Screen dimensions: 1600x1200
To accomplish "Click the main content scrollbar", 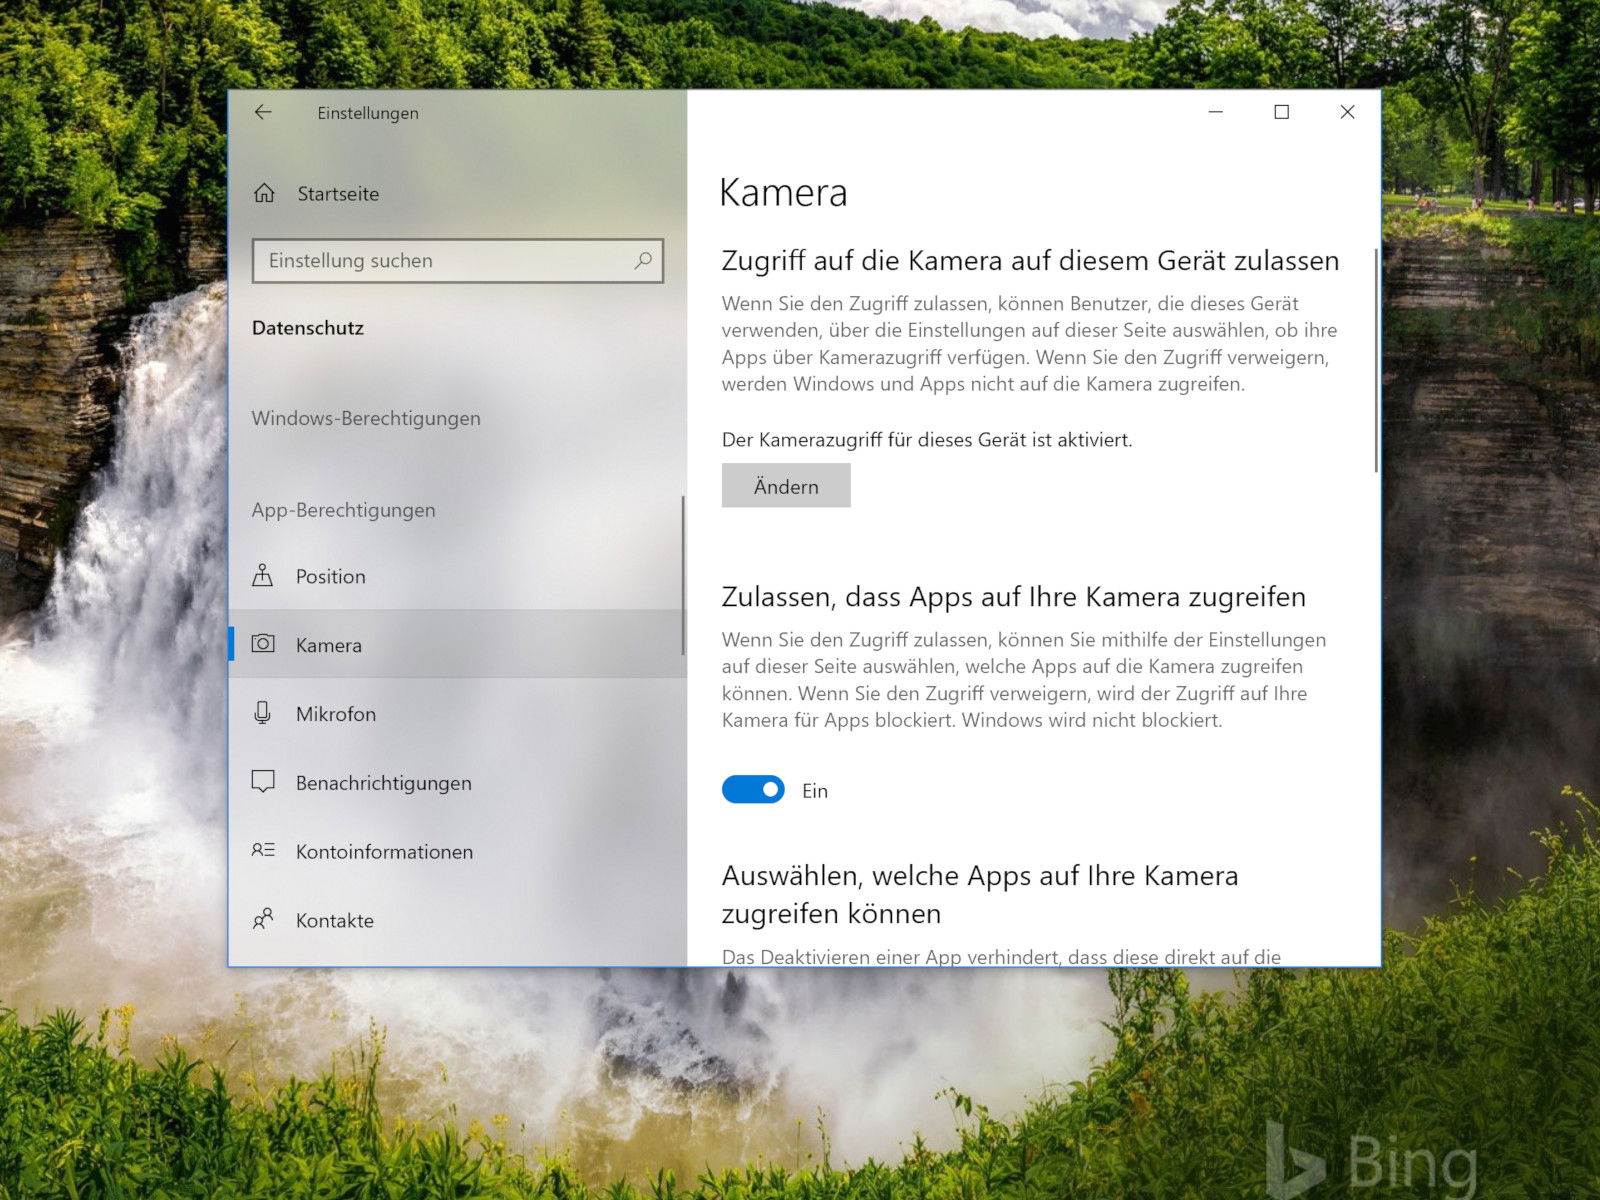I will coord(1376,360).
